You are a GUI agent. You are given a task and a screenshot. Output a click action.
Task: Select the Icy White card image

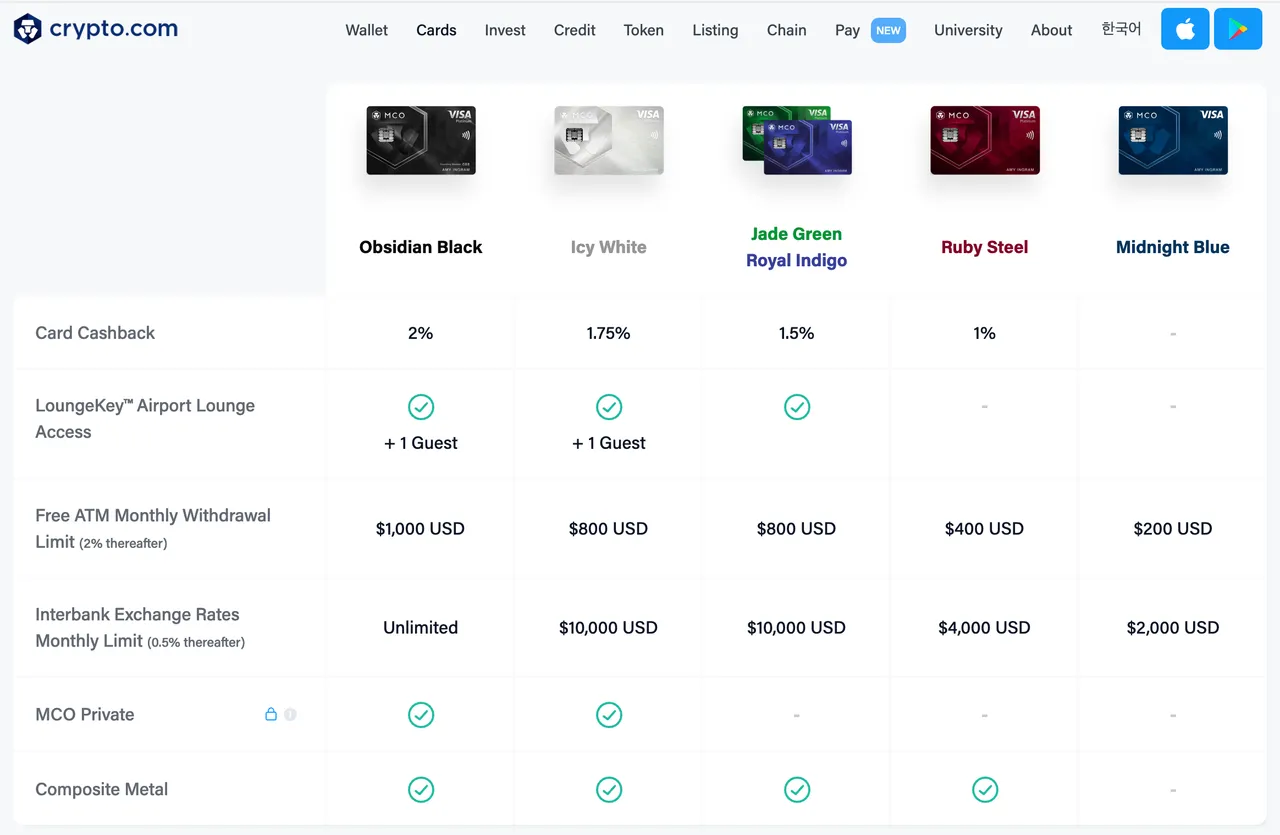[609, 141]
